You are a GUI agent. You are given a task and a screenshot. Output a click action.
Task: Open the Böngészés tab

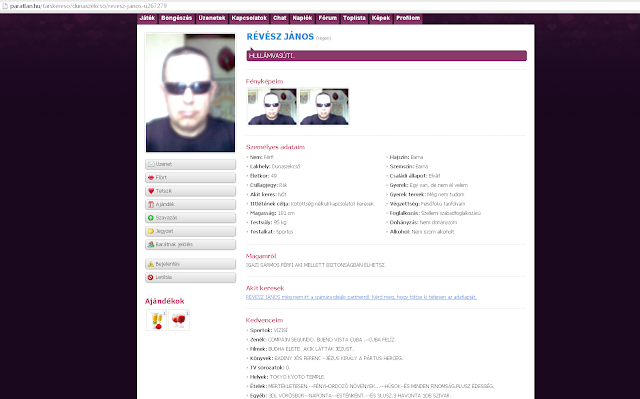point(176,18)
